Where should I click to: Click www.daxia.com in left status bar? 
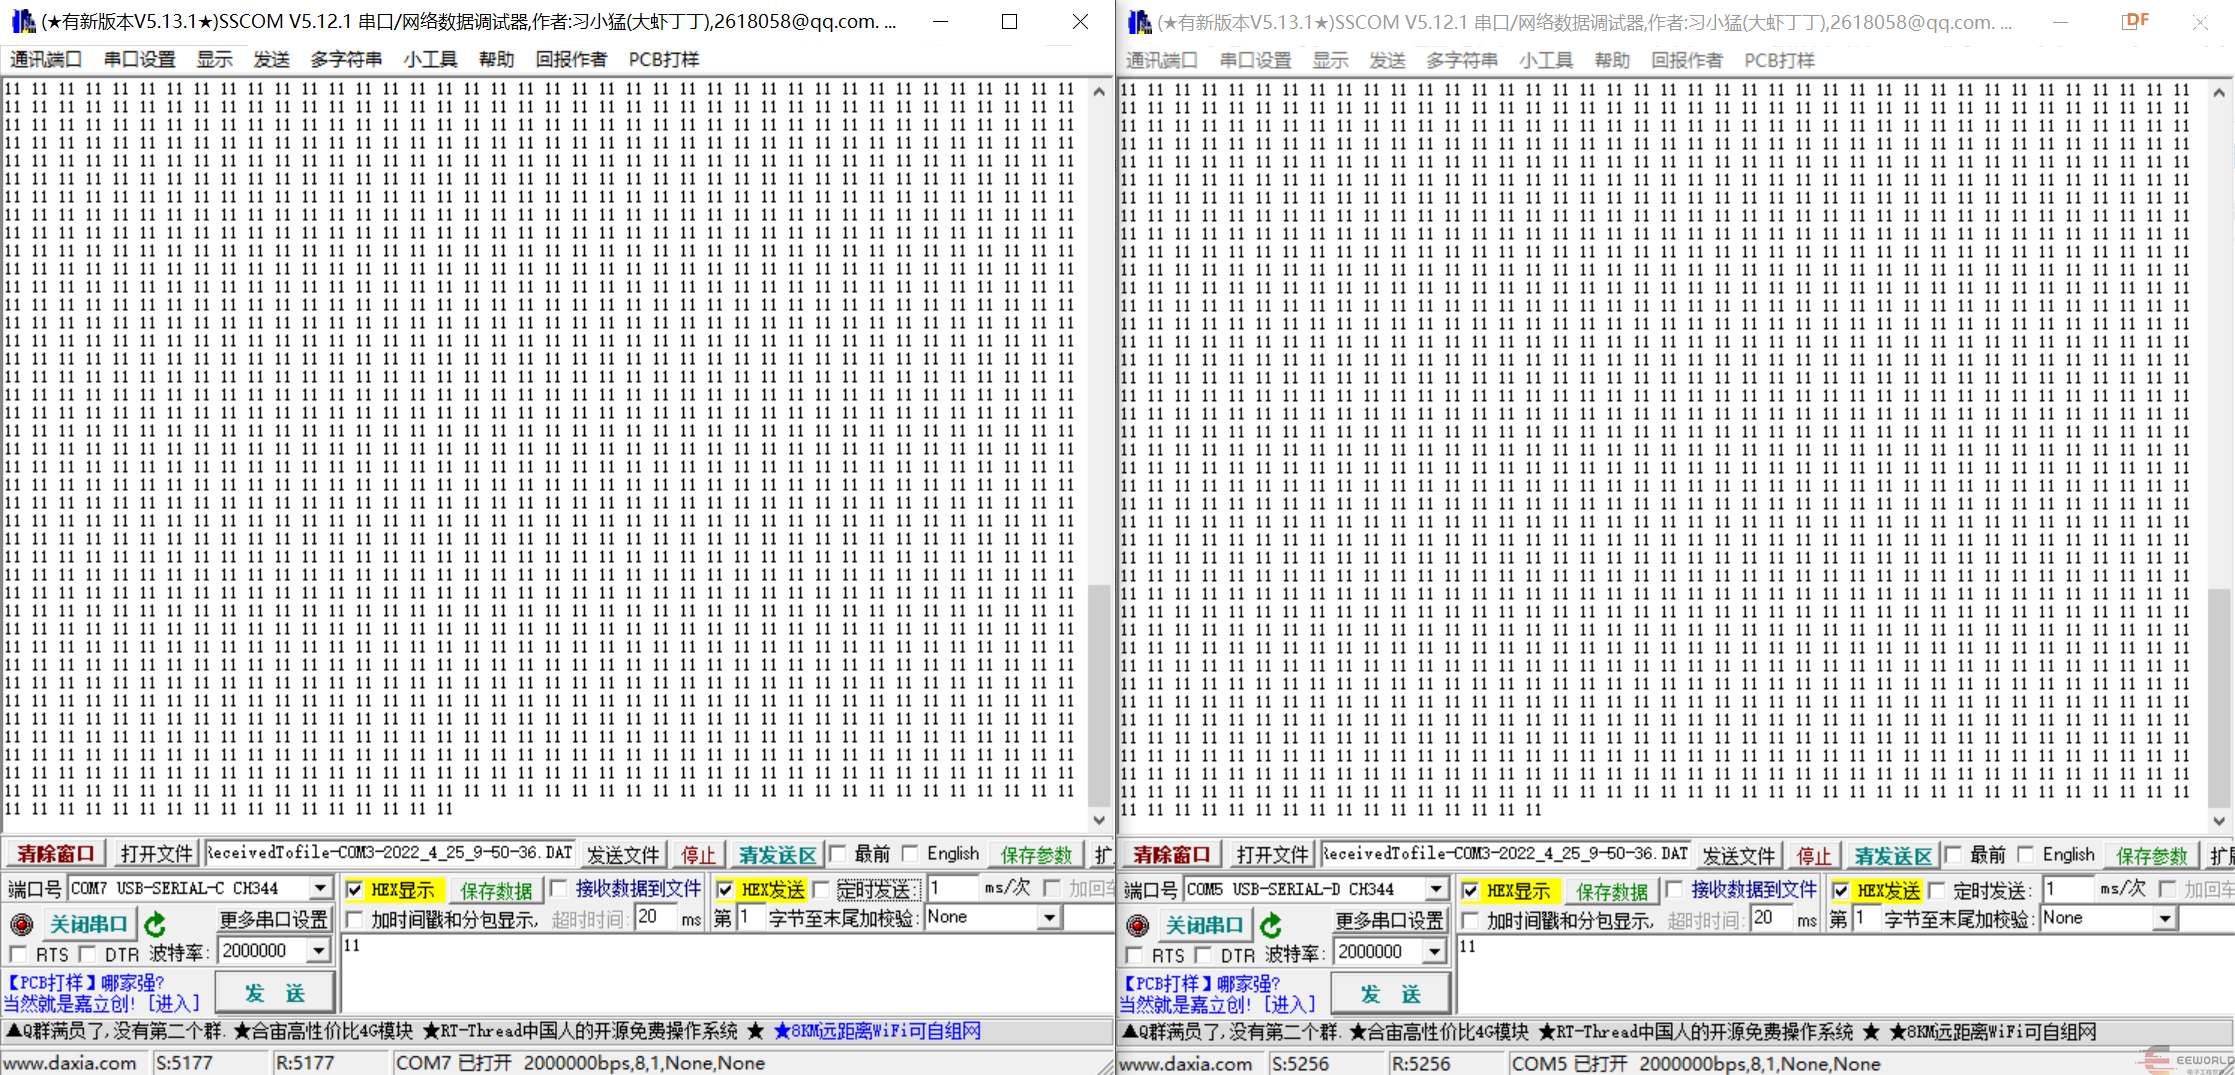click(x=71, y=1063)
